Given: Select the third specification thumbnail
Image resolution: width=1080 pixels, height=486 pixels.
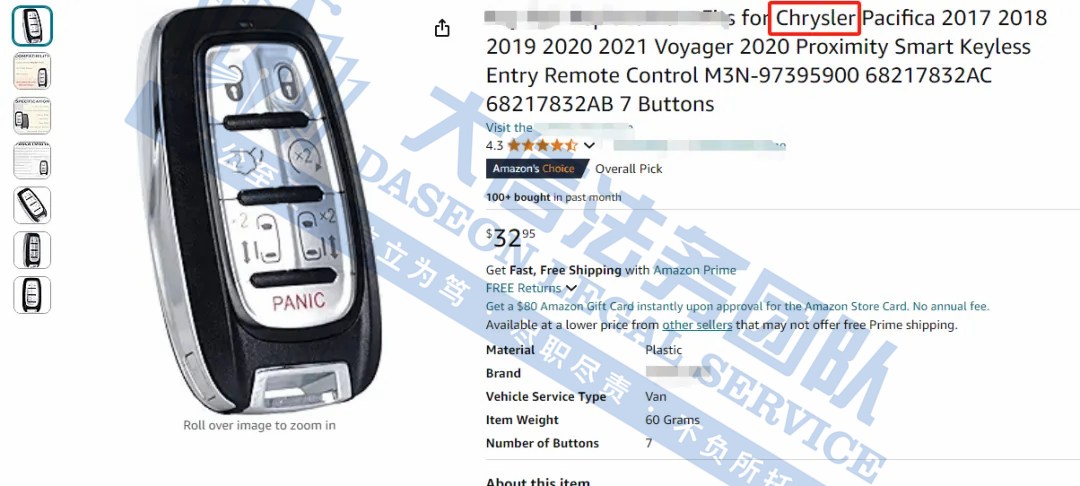Looking at the screenshot, I should (x=32, y=116).
